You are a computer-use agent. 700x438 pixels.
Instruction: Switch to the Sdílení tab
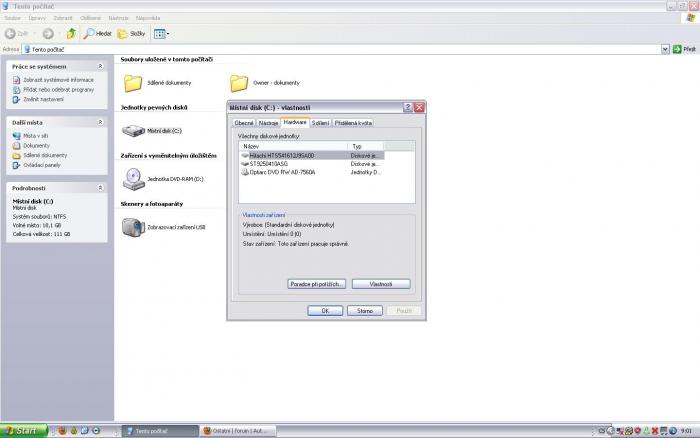[x=320, y=123]
